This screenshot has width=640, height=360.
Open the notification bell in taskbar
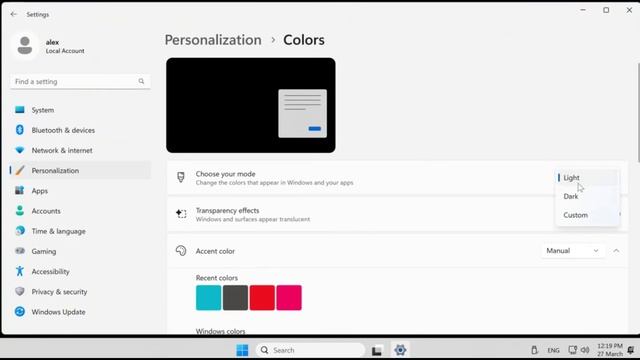pos(631,350)
